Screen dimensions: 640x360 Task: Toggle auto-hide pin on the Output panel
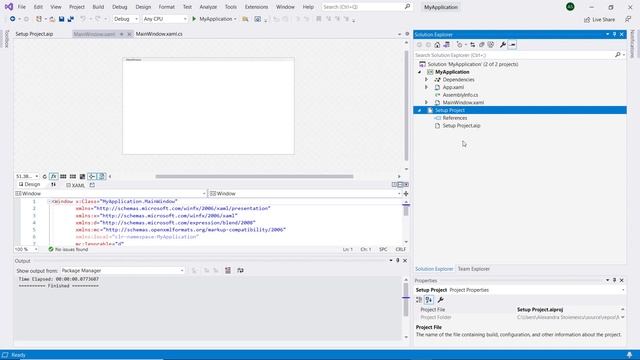[x=398, y=260]
